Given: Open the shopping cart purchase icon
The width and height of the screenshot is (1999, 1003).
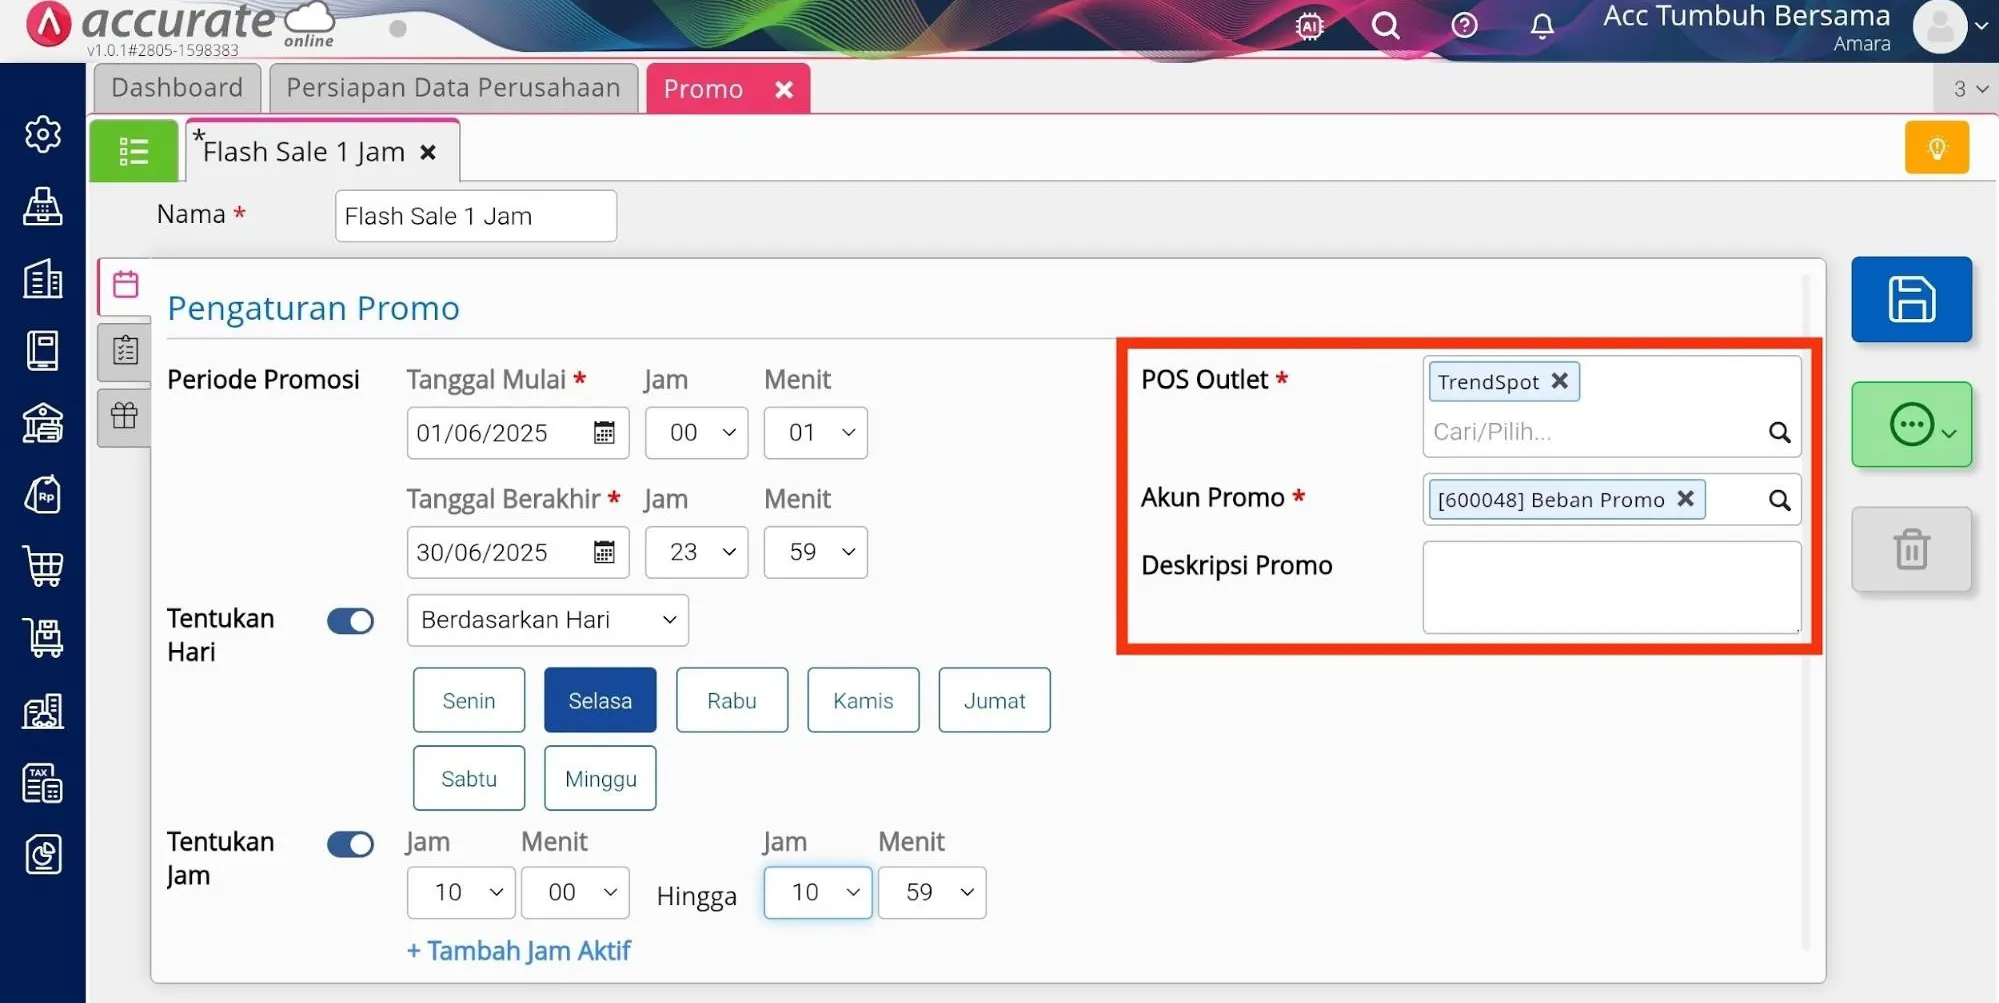Looking at the screenshot, I should pyautogui.click(x=42, y=567).
